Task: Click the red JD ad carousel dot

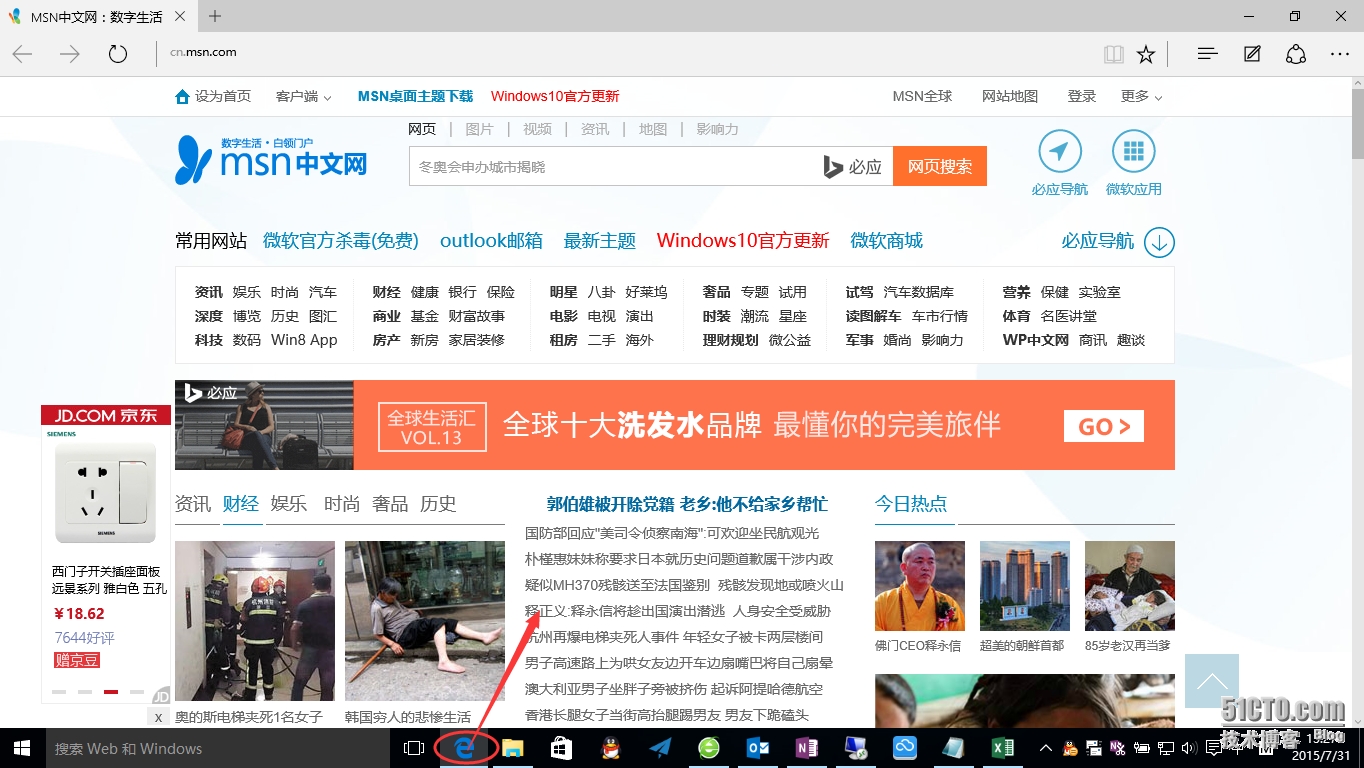Action: tap(111, 692)
